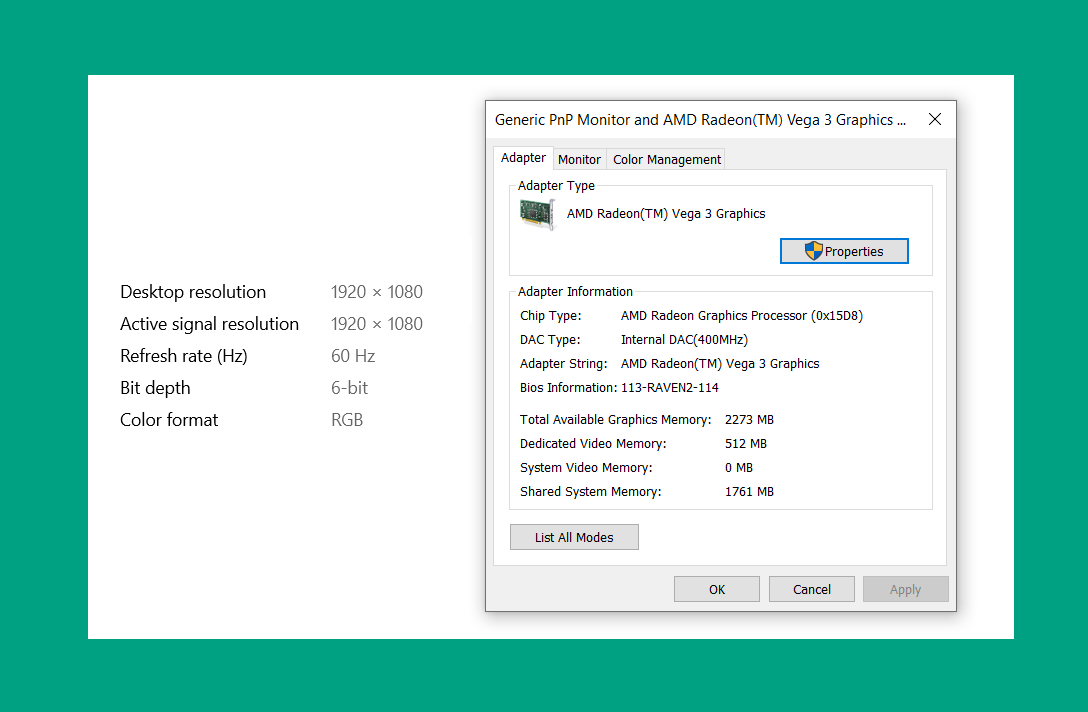1088x712 pixels.
Task: Select adapter name AMD Radeon(TM) Vega 3 Graphics under Adapter Type
Action: click(x=666, y=214)
